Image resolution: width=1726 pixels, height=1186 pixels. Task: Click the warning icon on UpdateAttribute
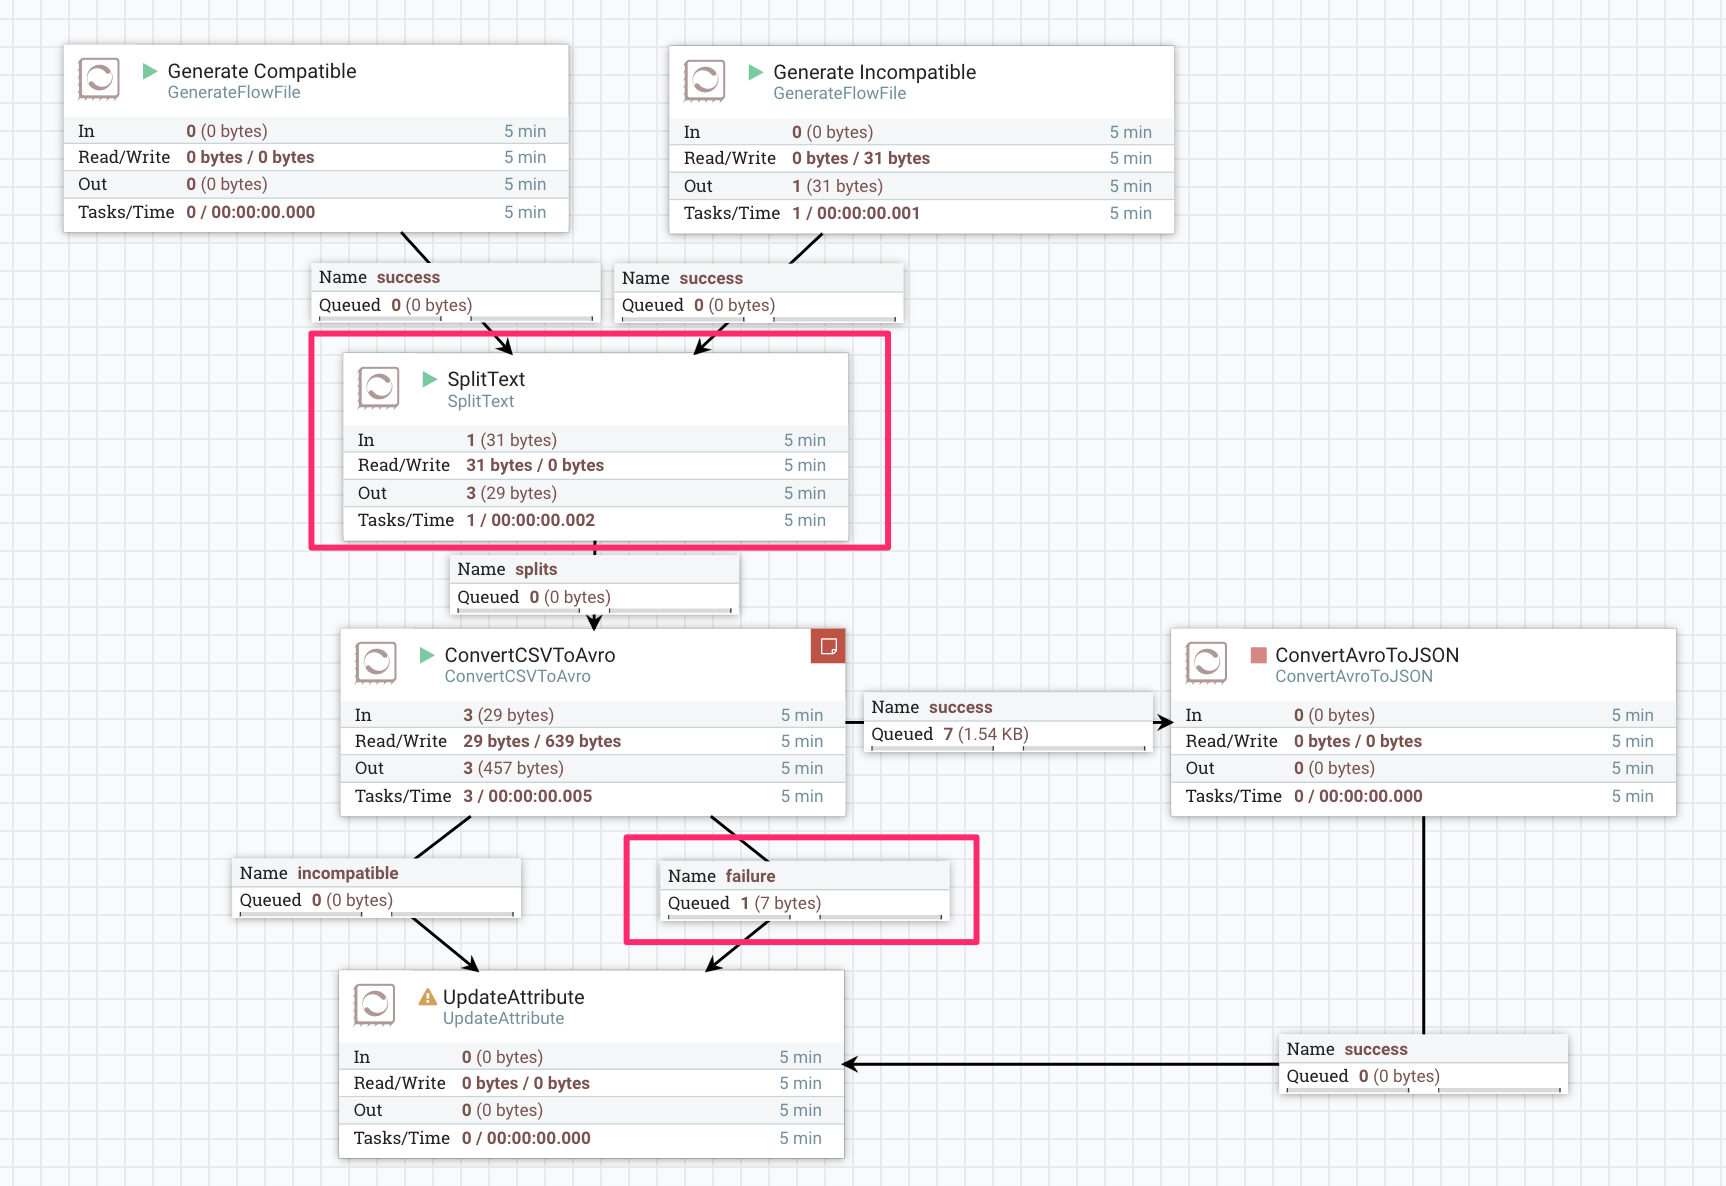(426, 996)
